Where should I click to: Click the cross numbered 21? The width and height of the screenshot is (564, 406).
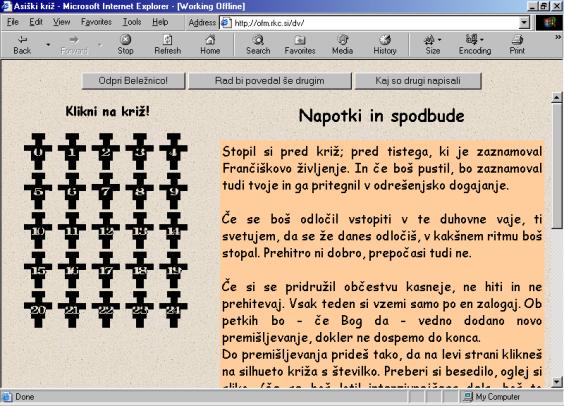[72, 310]
